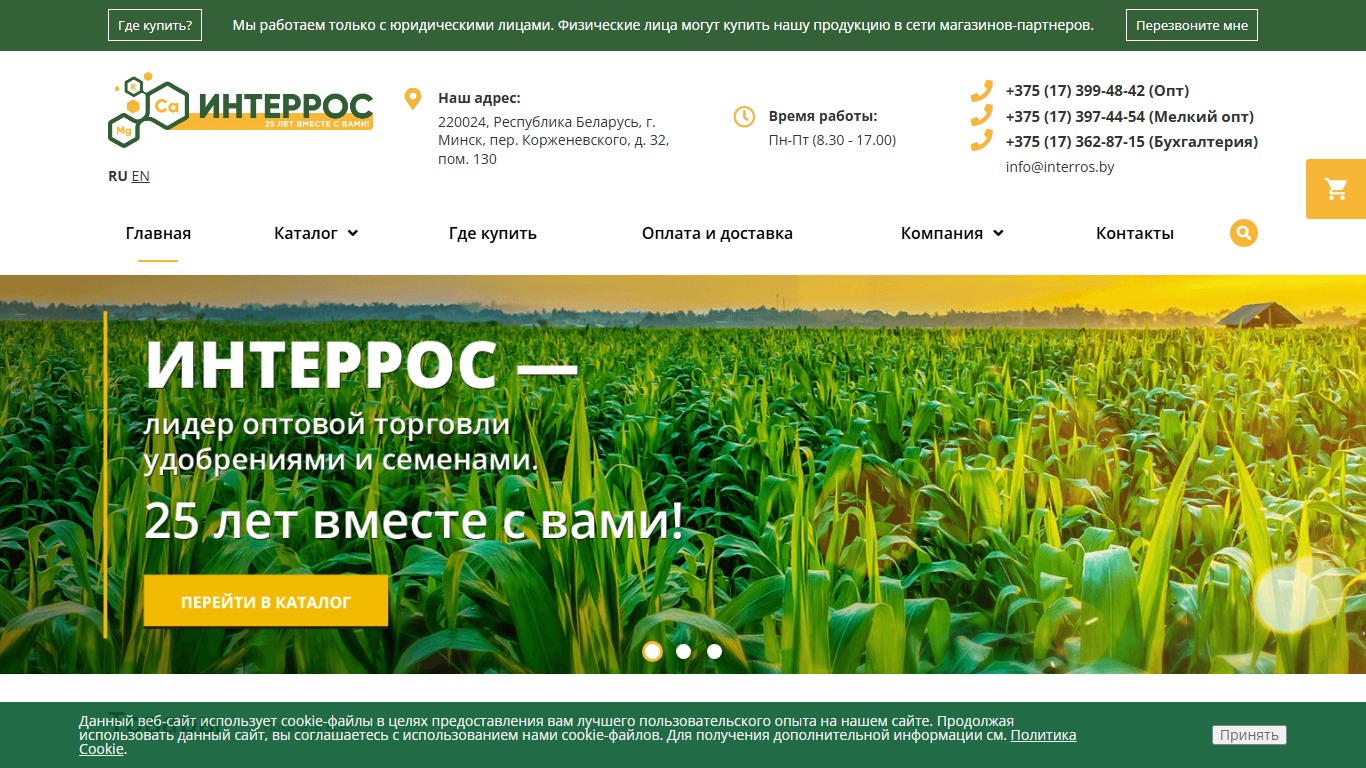
Task: Click the location pin icon beside the address
Action: pyautogui.click(x=412, y=99)
